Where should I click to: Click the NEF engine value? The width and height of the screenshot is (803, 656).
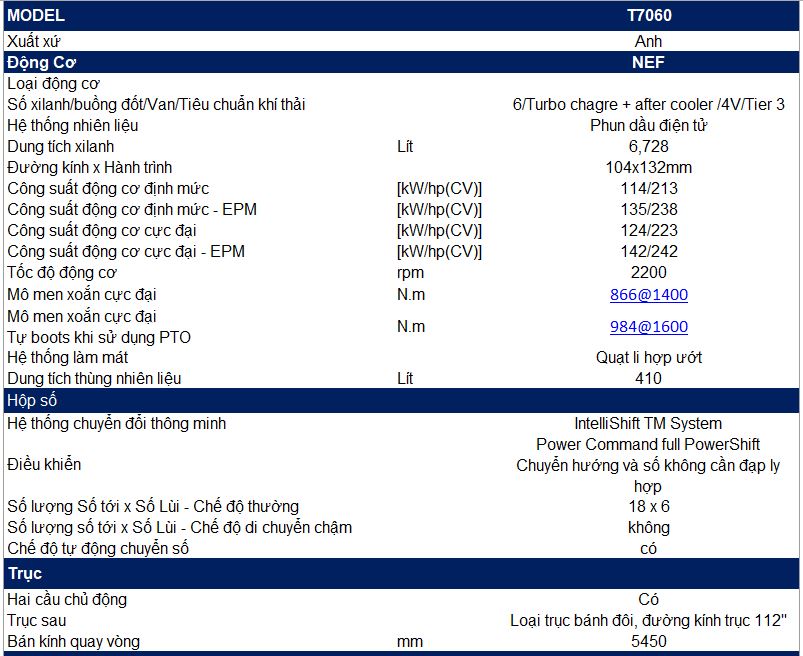coord(648,62)
